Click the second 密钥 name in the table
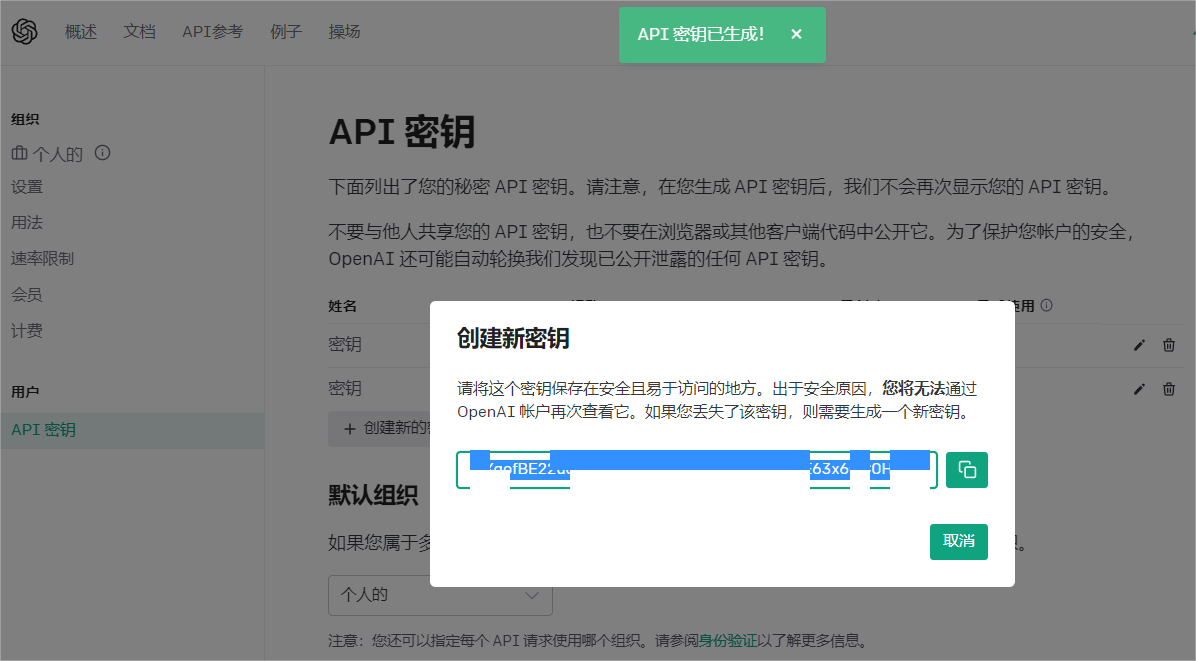 click(345, 389)
